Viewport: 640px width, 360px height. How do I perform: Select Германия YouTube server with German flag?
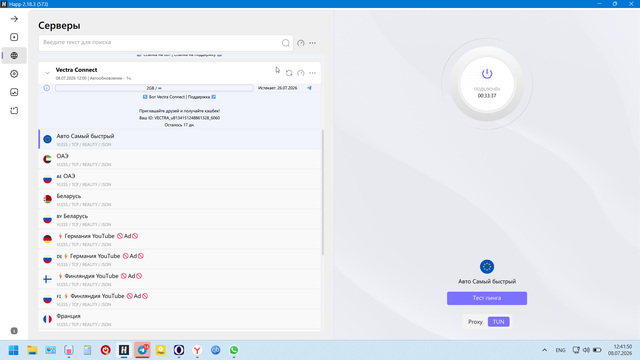tap(180, 240)
